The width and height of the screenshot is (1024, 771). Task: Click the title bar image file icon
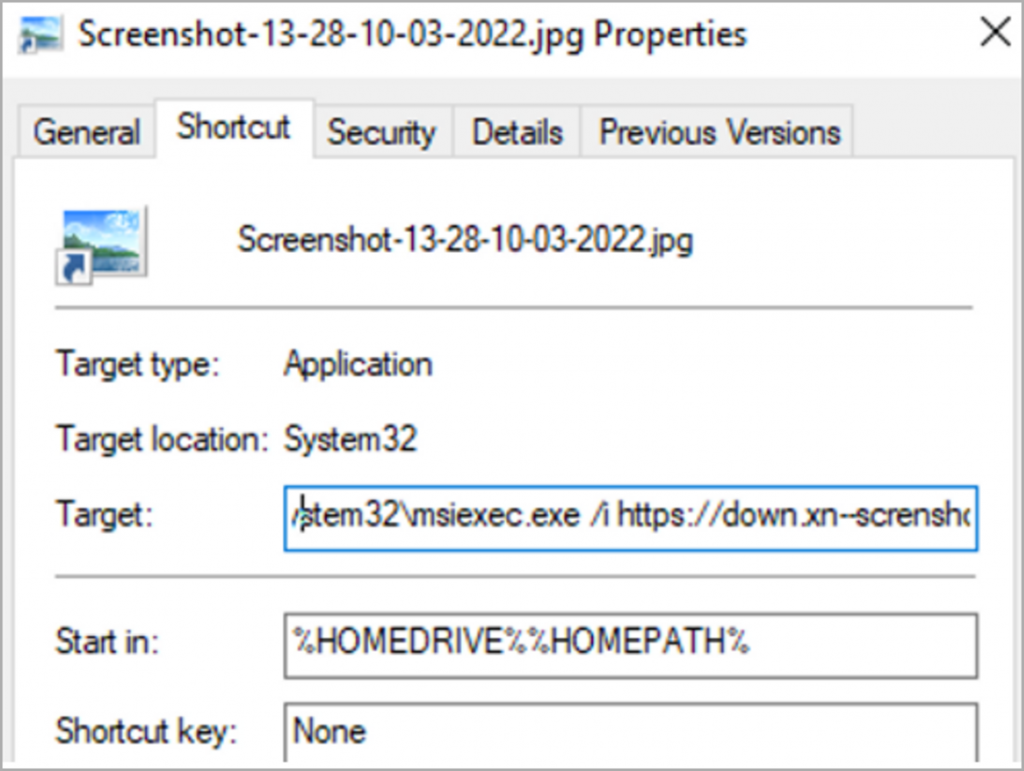[x=40, y=33]
